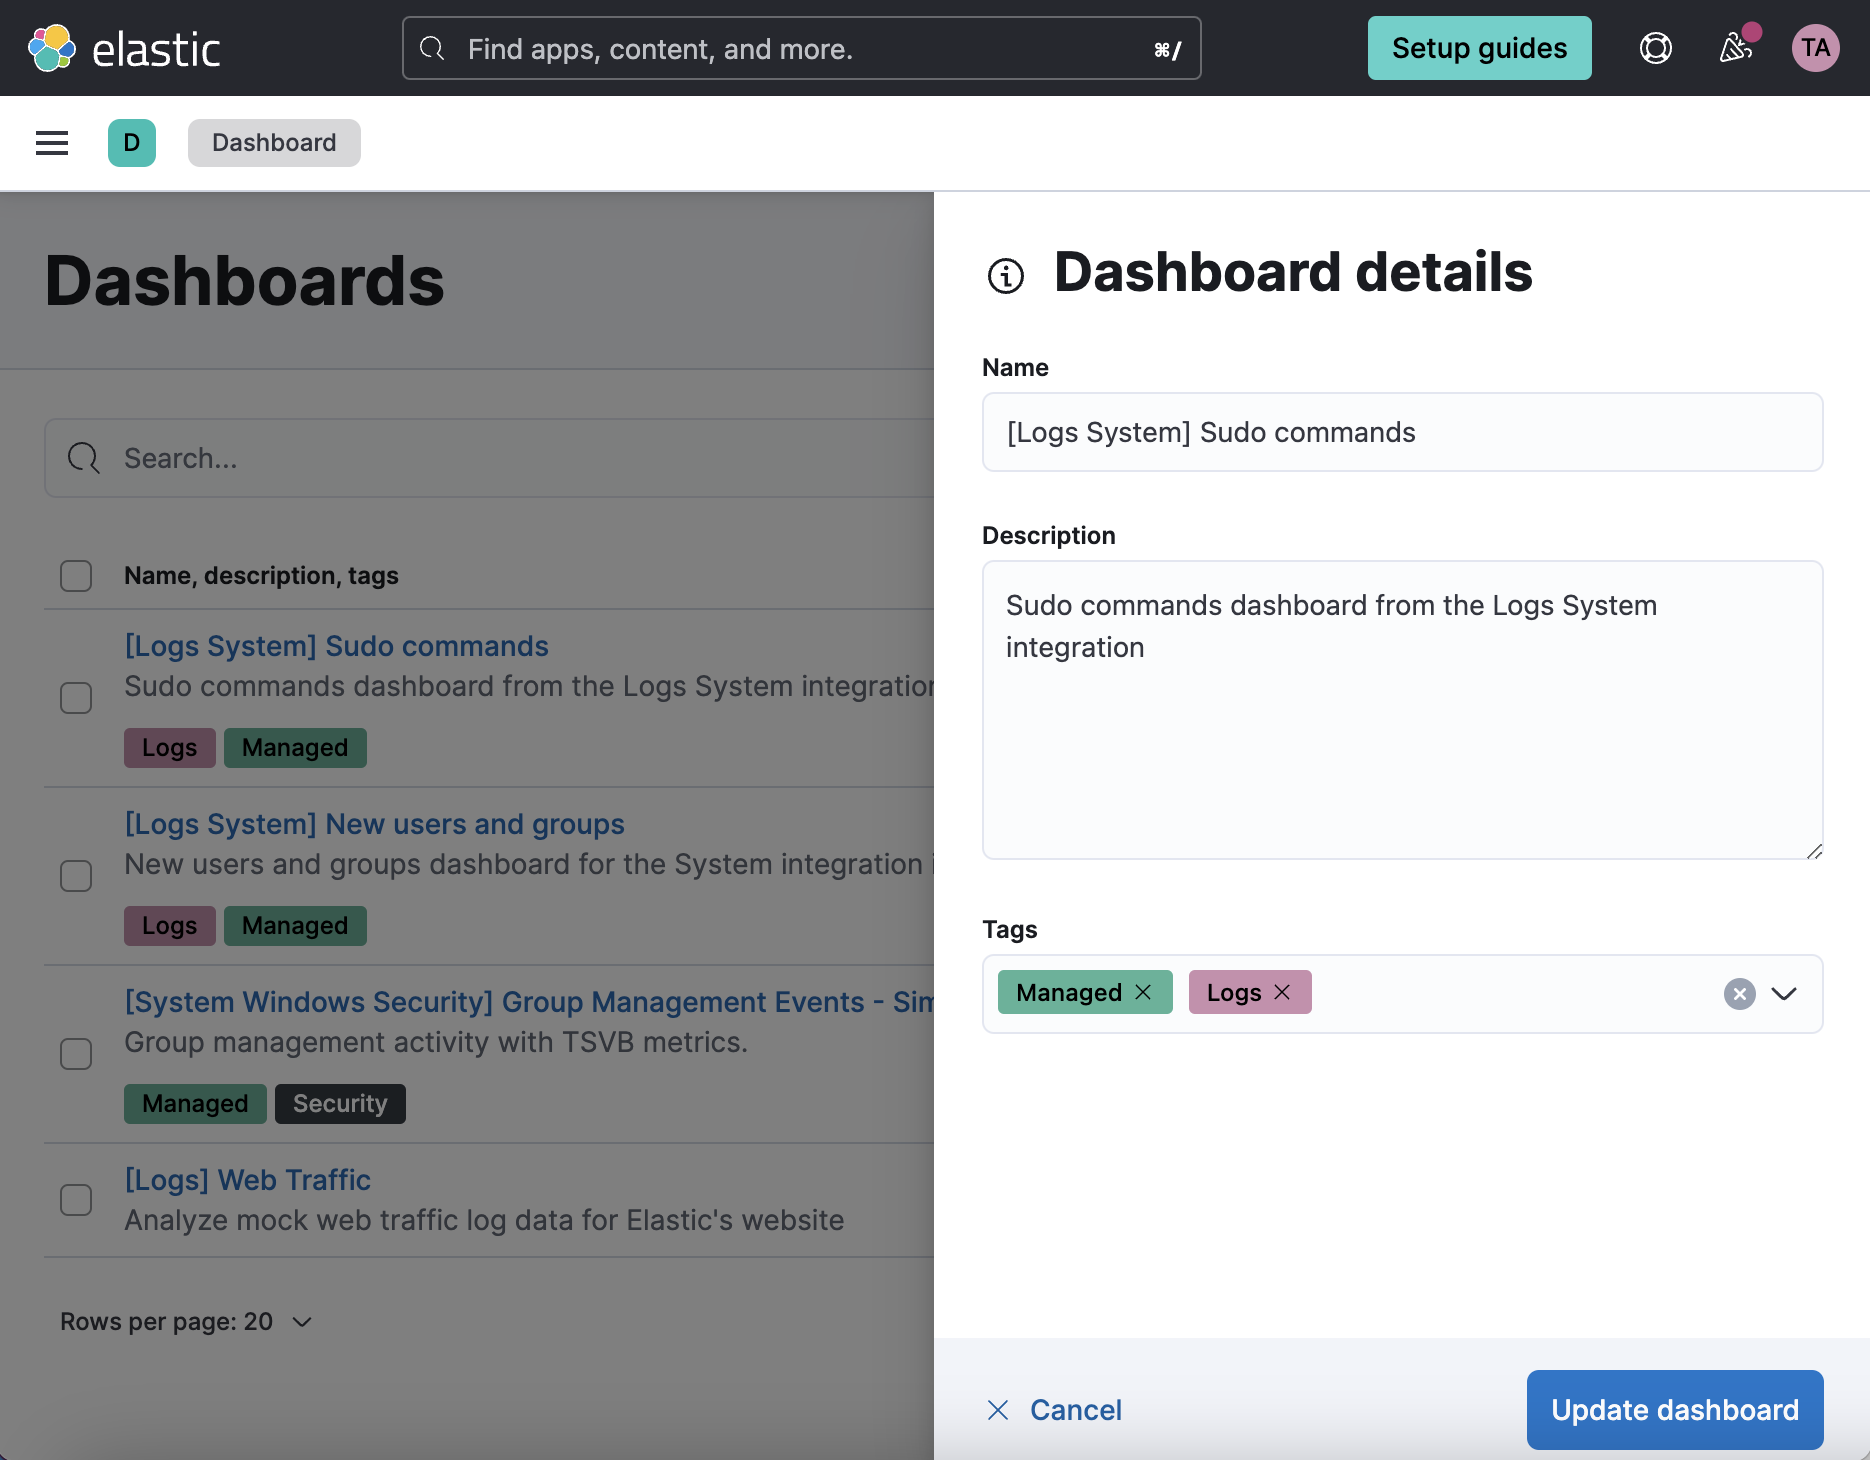
Task: Open the help icon in the header
Action: [1655, 47]
